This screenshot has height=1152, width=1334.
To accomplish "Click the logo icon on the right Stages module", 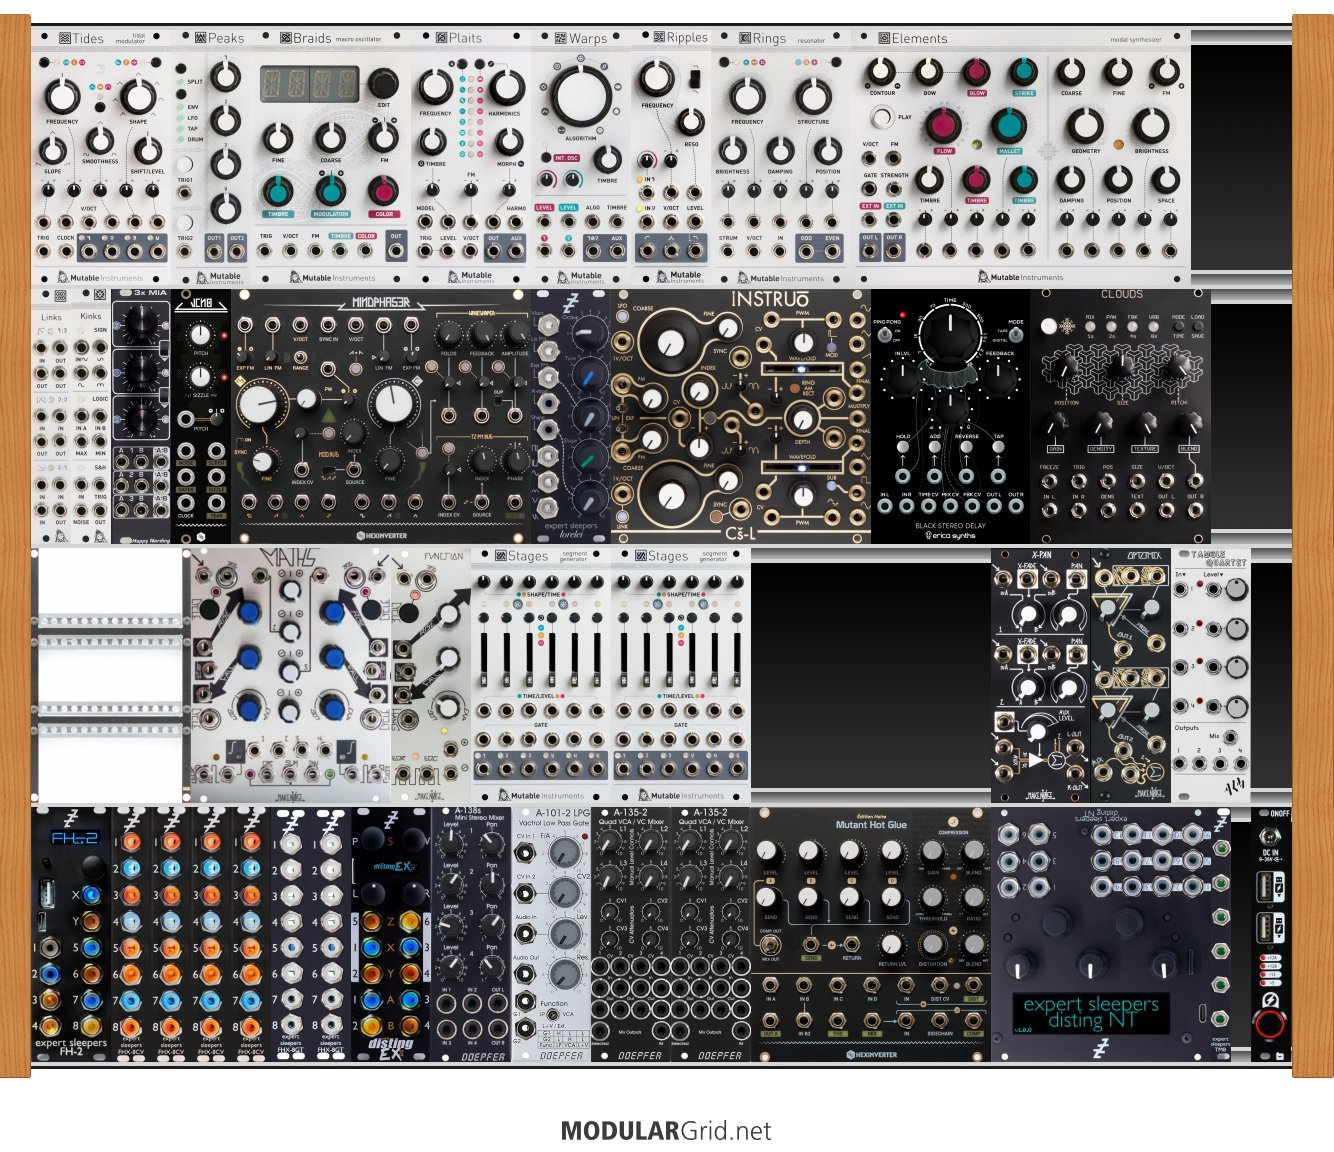I will click(641, 556).
